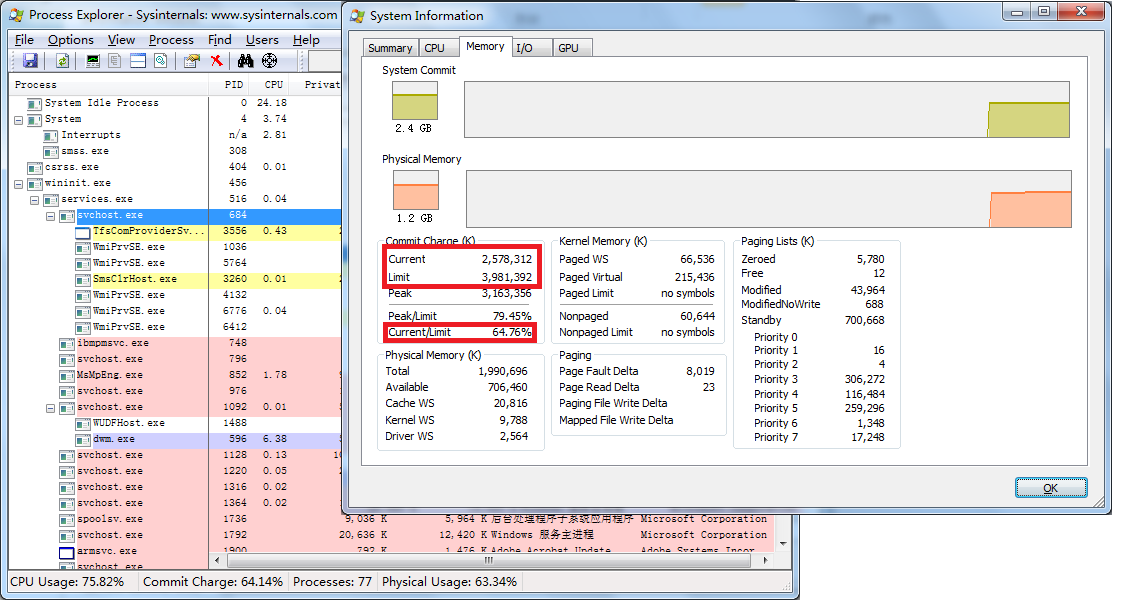Click the smss.exe process icon
This screenshot has height=600, width=1121.
50,152
